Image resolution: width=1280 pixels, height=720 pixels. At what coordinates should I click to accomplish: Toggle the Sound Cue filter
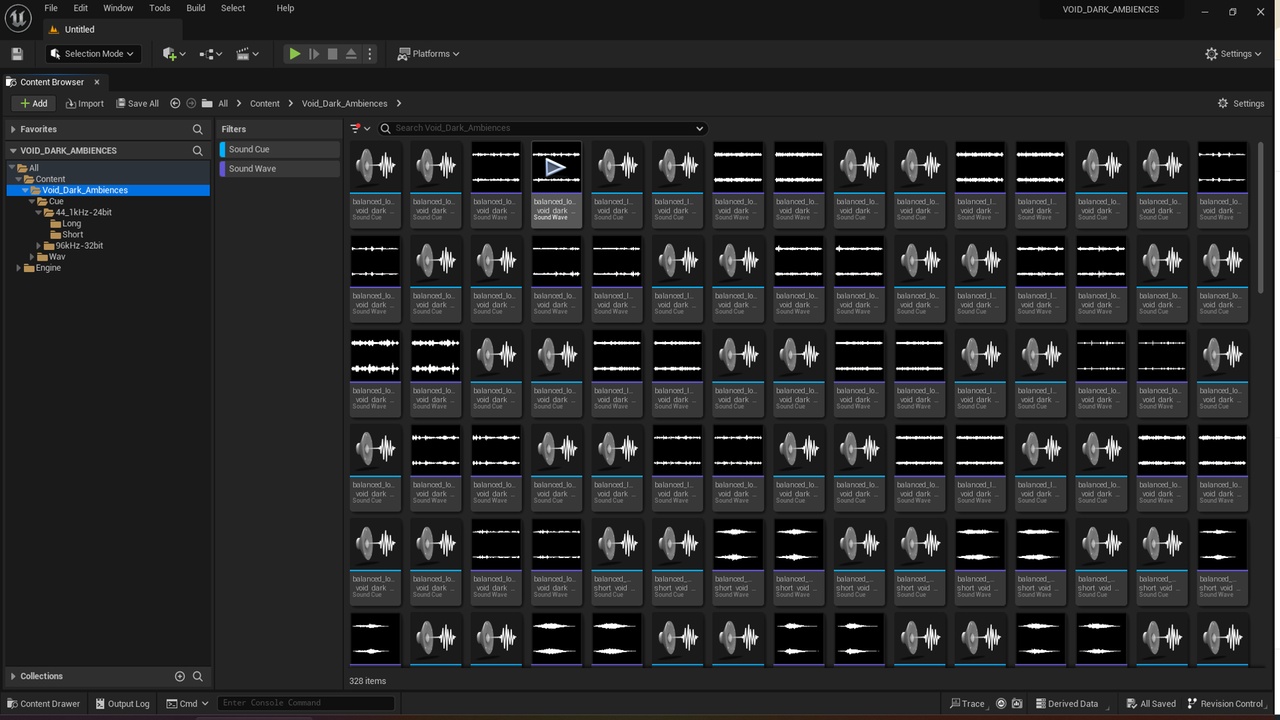[x=280, y=149]
